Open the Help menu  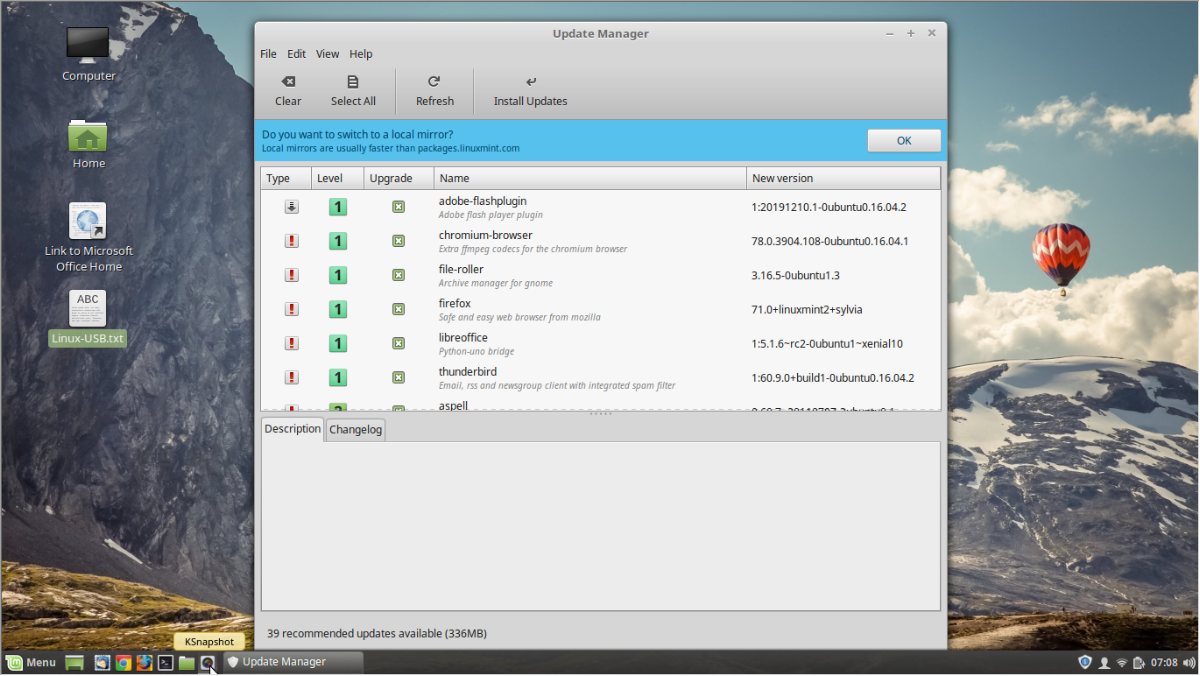tap(361, 54)
